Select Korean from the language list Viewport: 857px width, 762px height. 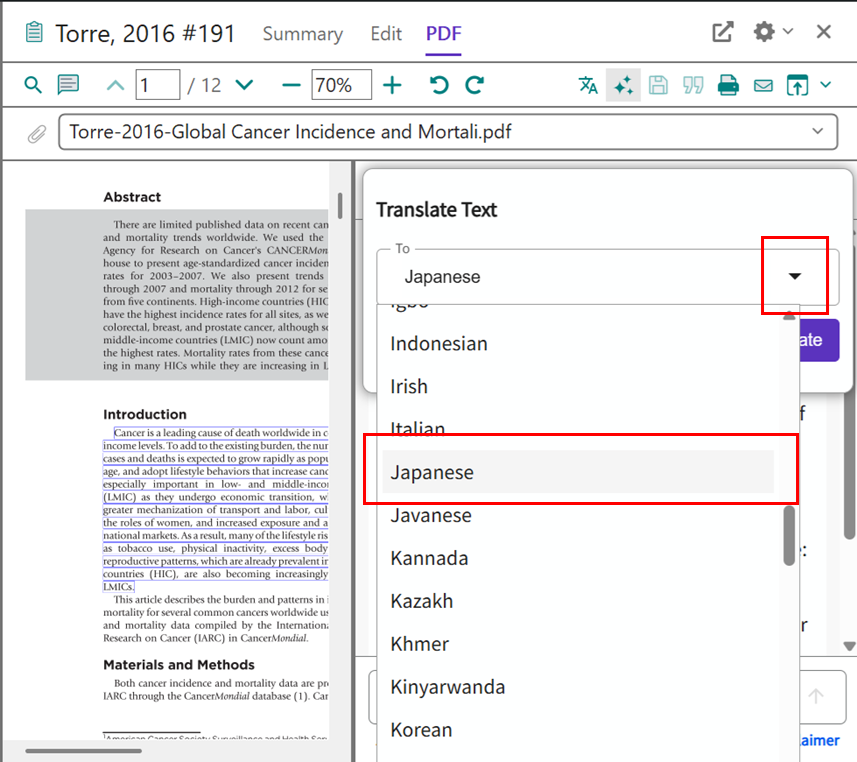(x=421, y=730)
